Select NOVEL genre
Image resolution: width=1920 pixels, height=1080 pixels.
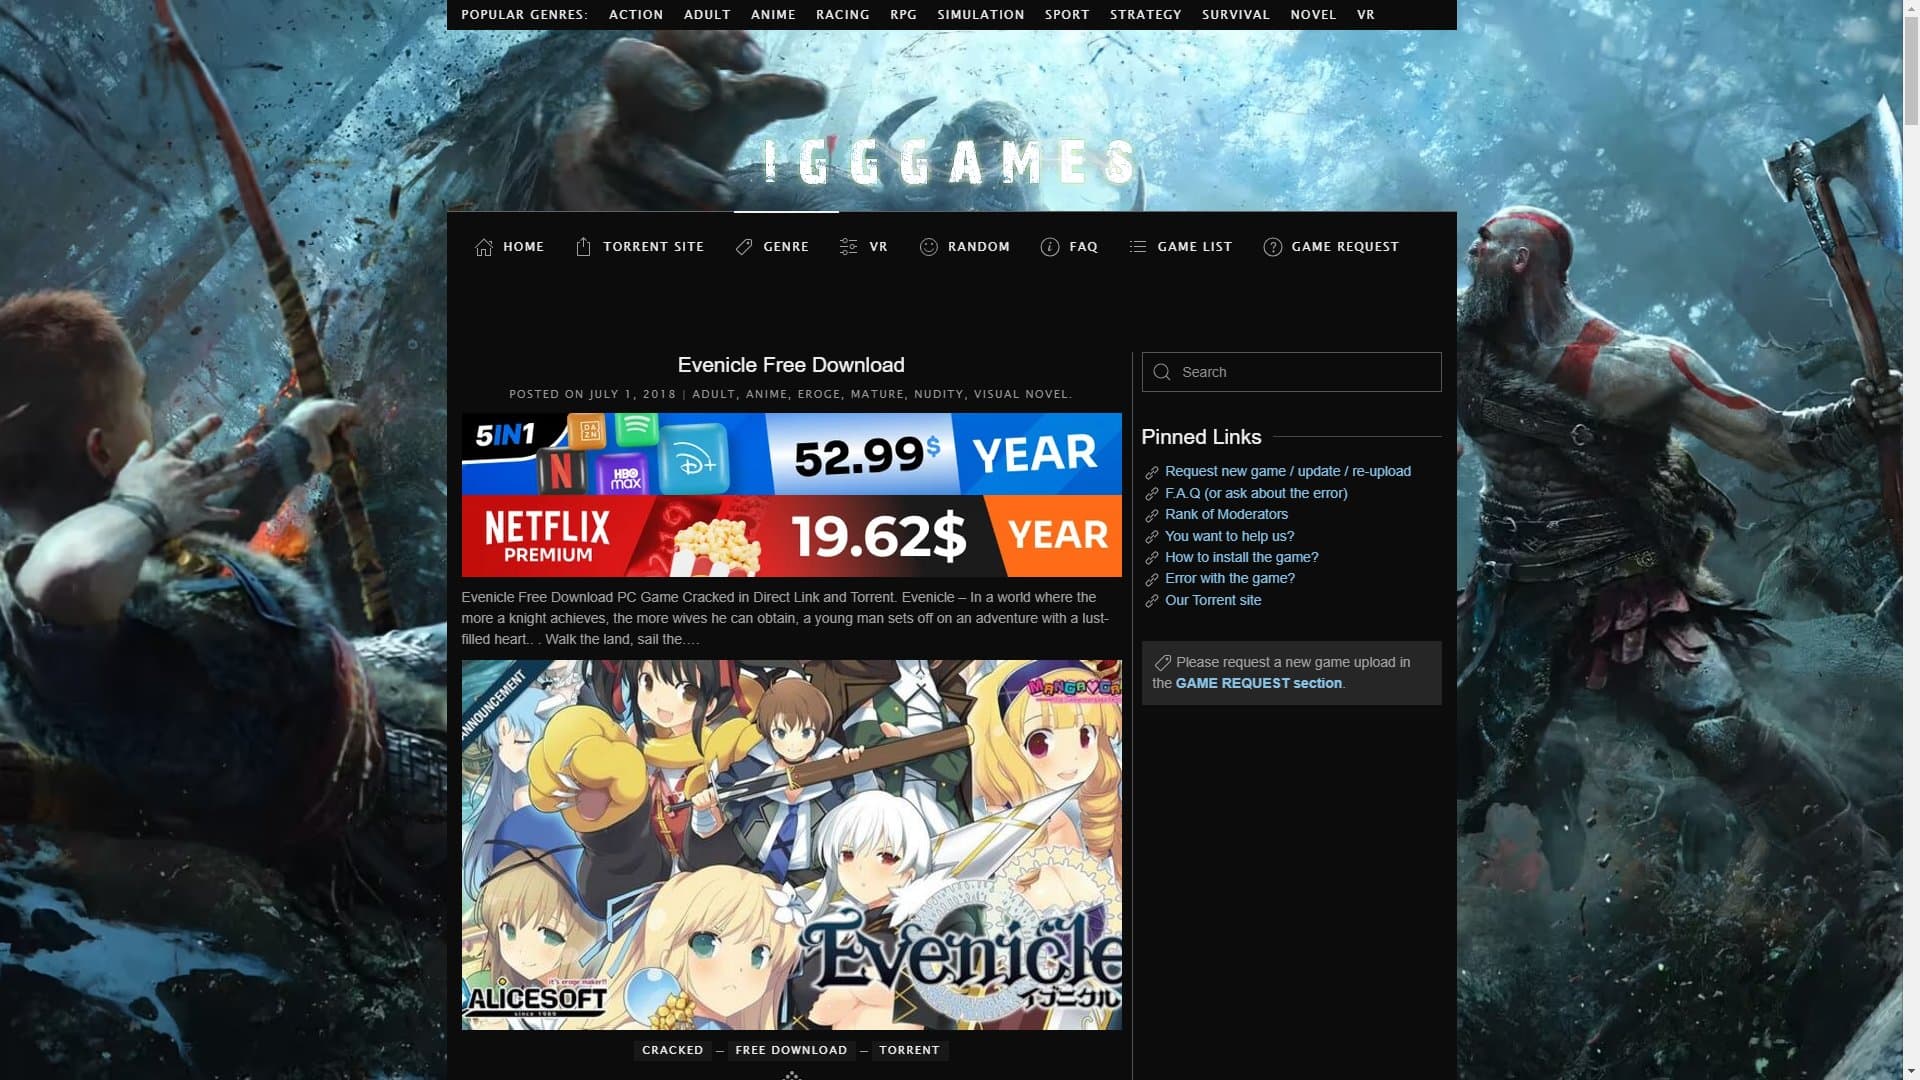pyautogui.click(x=1313, y=15)
